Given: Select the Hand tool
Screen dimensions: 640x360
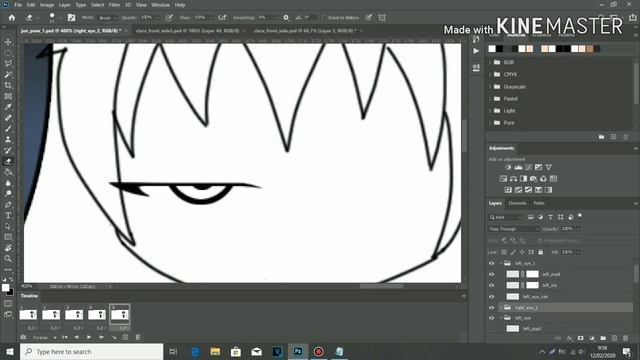Looking at the screenshot, I should click(x=8, y=248).
